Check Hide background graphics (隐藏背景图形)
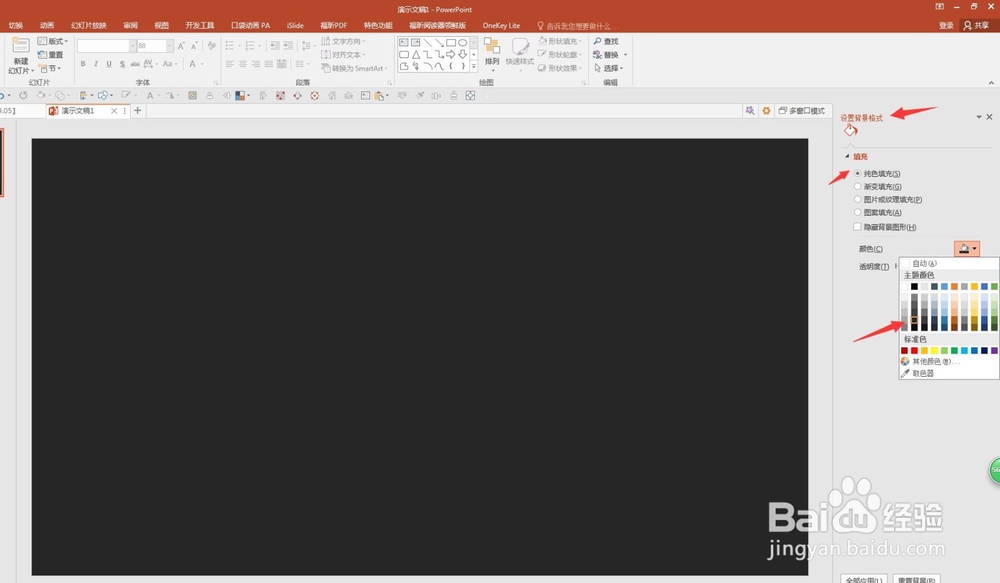 tap(858, 227)
